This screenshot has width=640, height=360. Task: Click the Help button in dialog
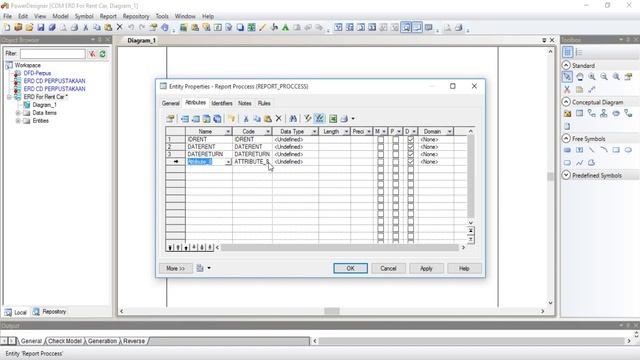coord(464,268)
